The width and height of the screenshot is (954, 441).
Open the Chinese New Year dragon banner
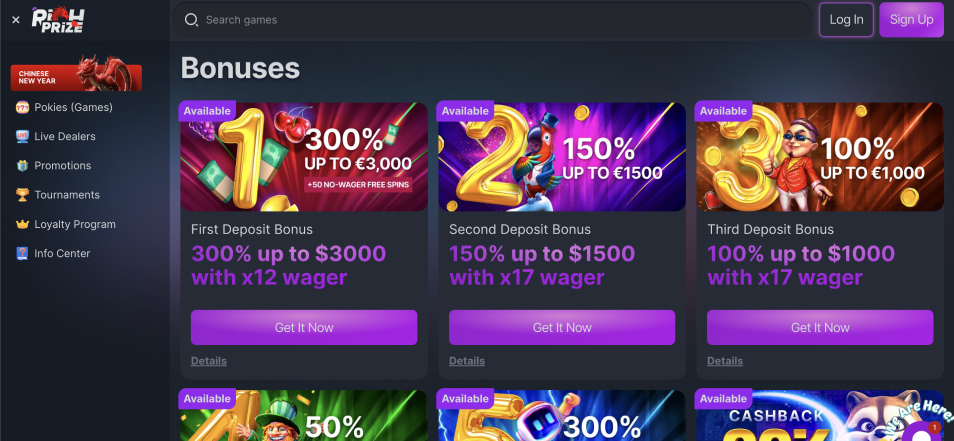pyautogui.click(x=76, y=74)
